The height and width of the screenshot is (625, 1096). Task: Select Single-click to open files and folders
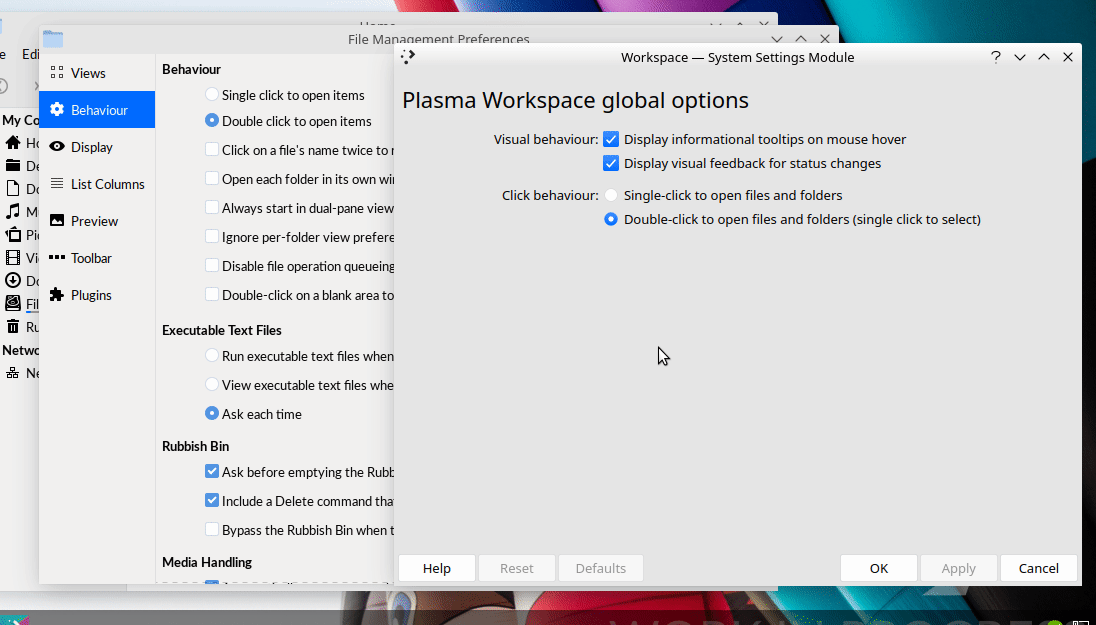723,196
